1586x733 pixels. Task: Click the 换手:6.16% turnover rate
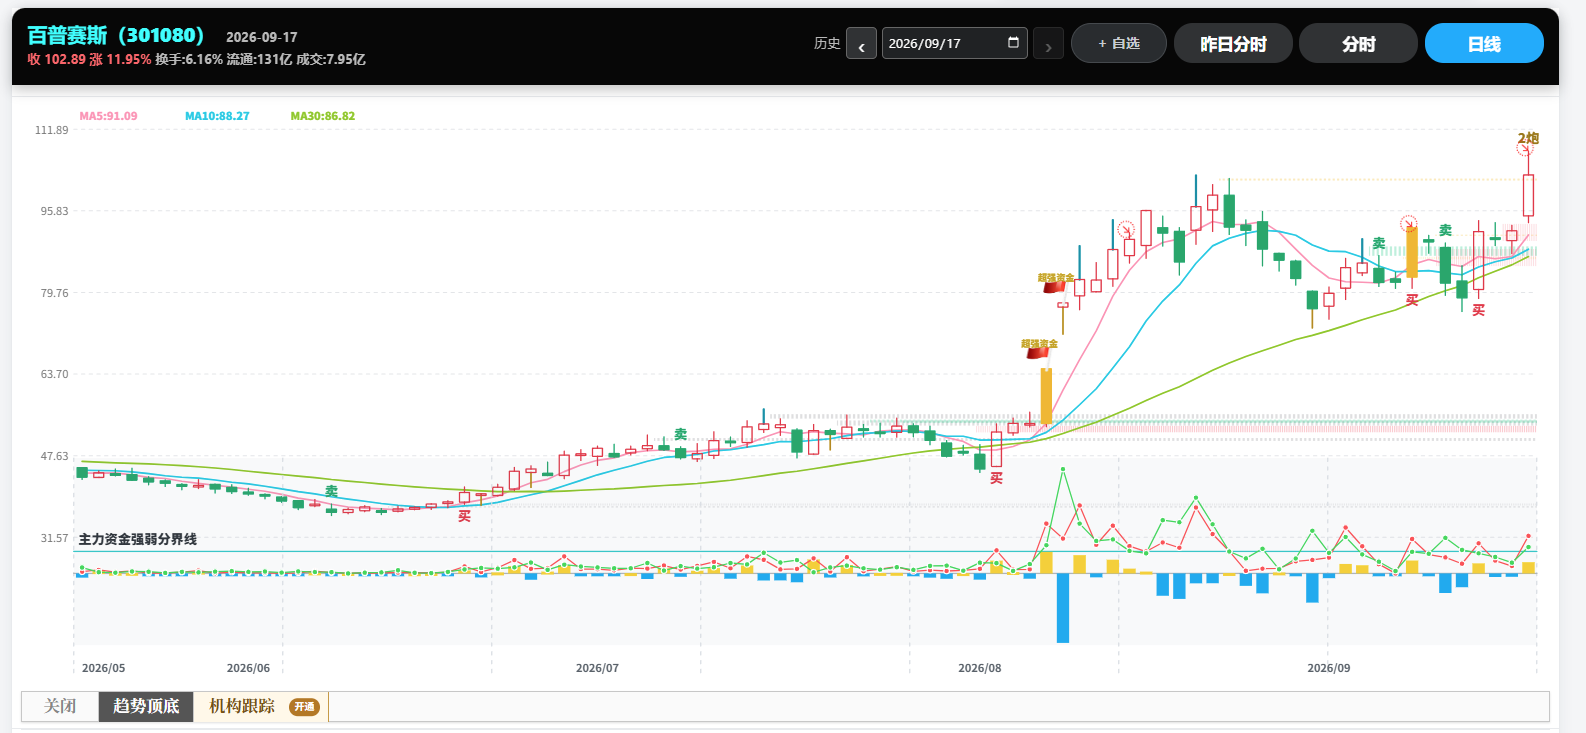pyautogui.click(x=189, y=60)
